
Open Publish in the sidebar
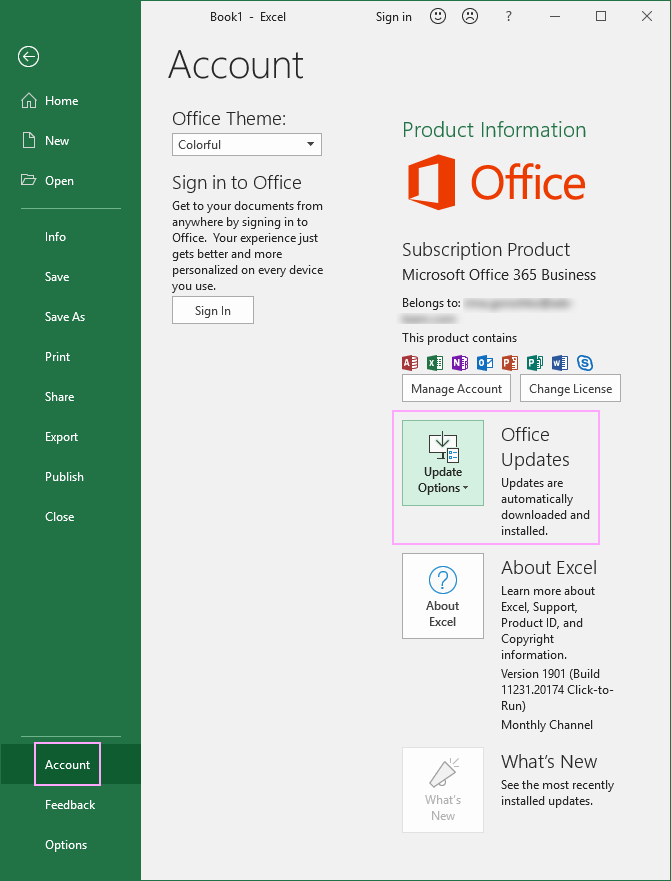[x=64, y=476]
